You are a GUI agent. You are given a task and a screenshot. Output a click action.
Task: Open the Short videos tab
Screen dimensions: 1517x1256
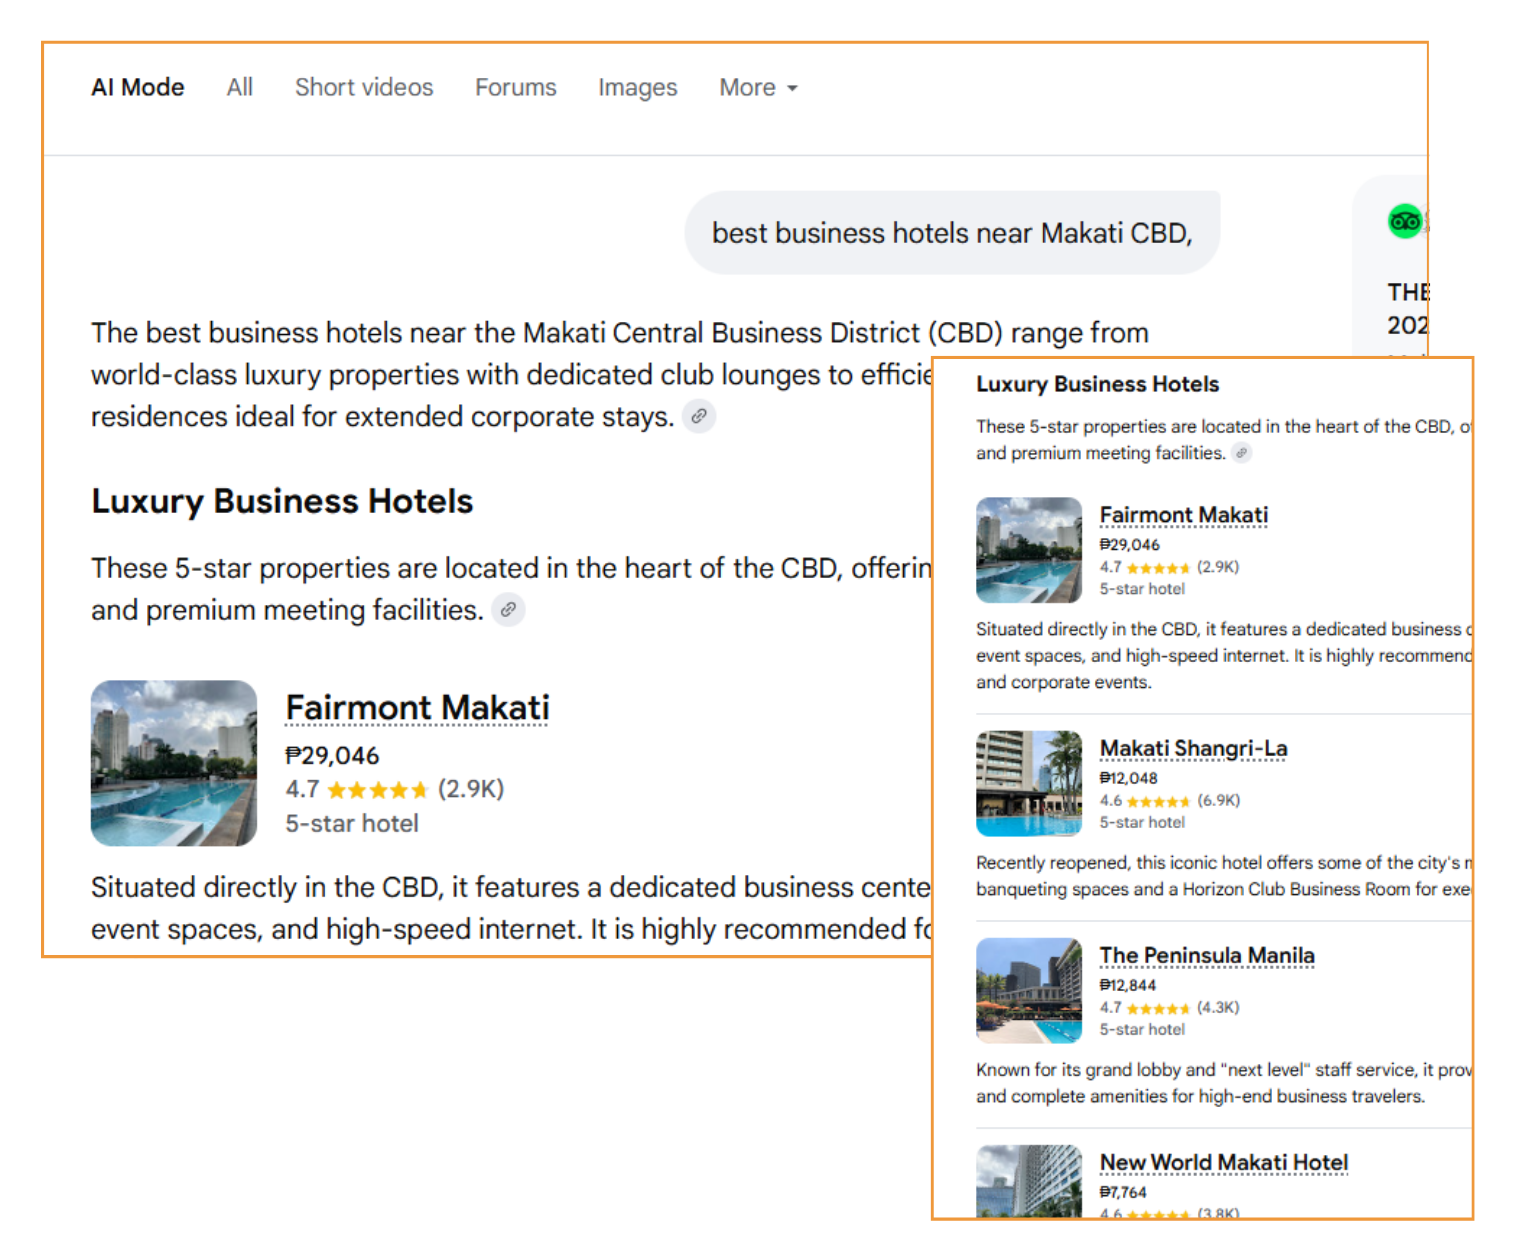tap(364, 88)
